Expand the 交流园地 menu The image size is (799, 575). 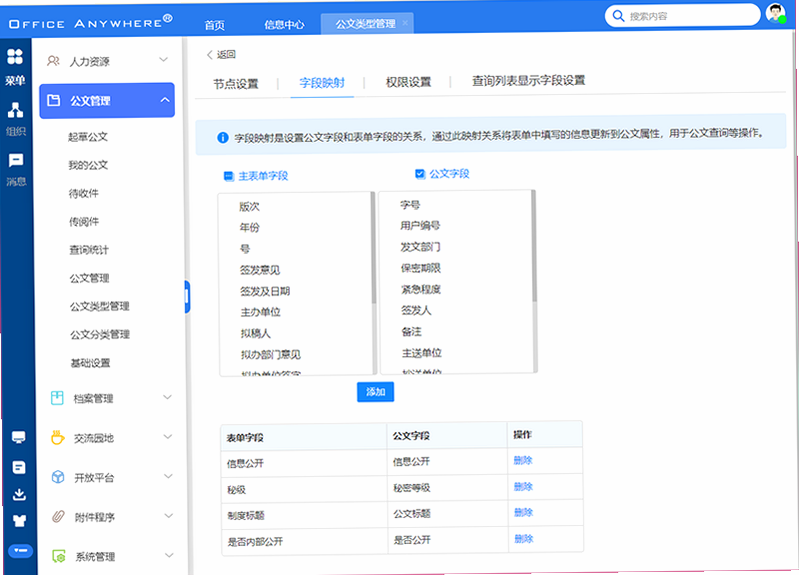click(x=168, y=437)
